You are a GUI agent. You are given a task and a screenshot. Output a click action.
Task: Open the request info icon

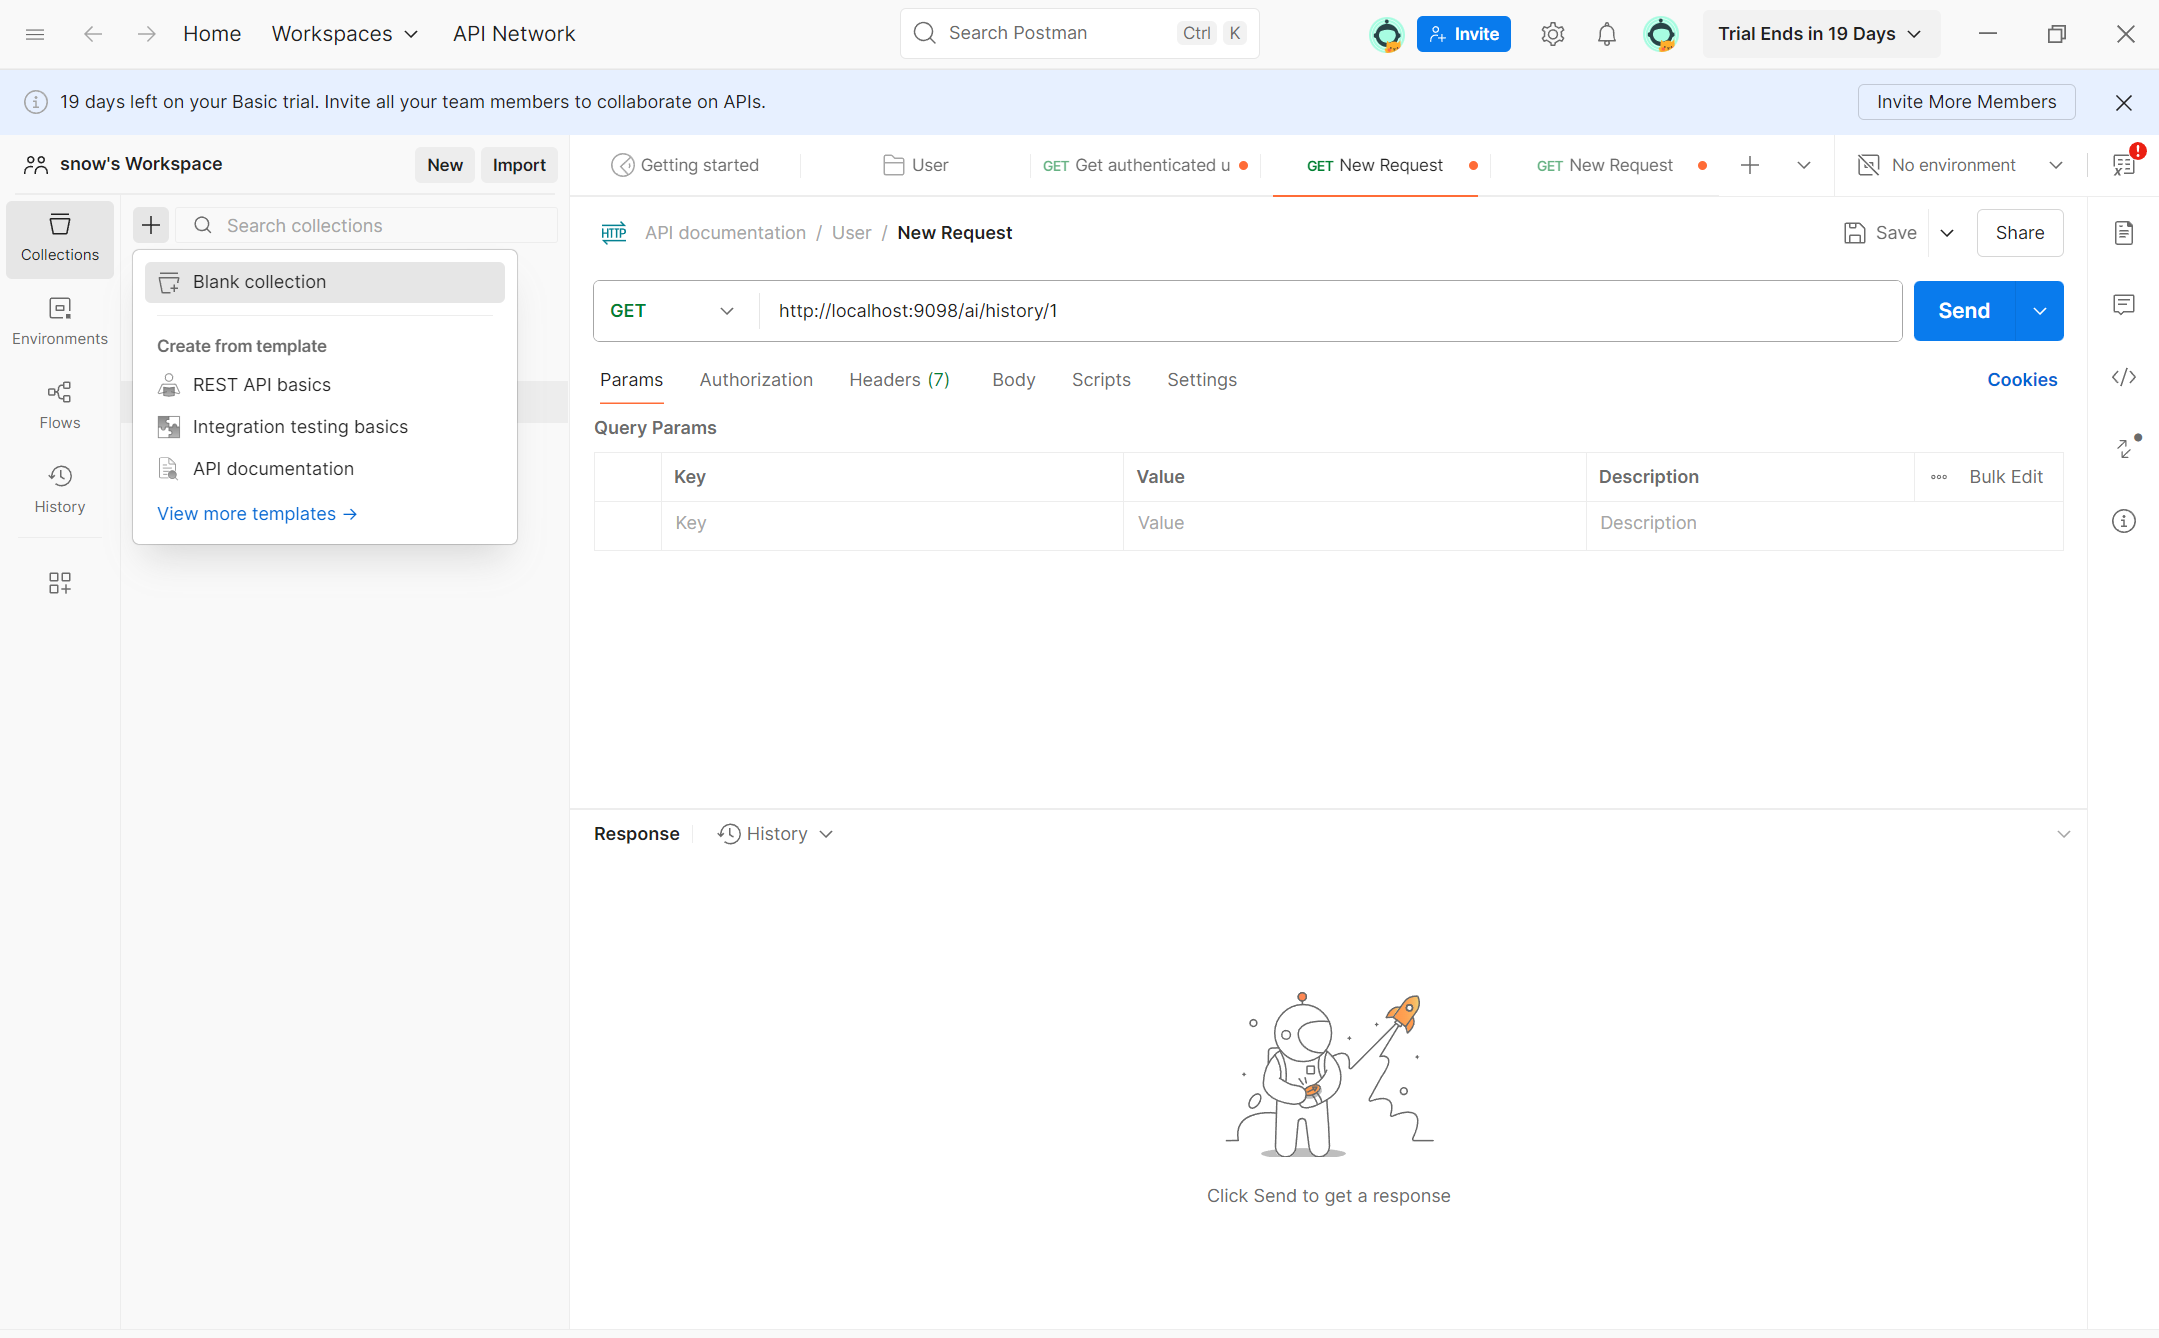pyautogui.click(x=2124, y=521)
